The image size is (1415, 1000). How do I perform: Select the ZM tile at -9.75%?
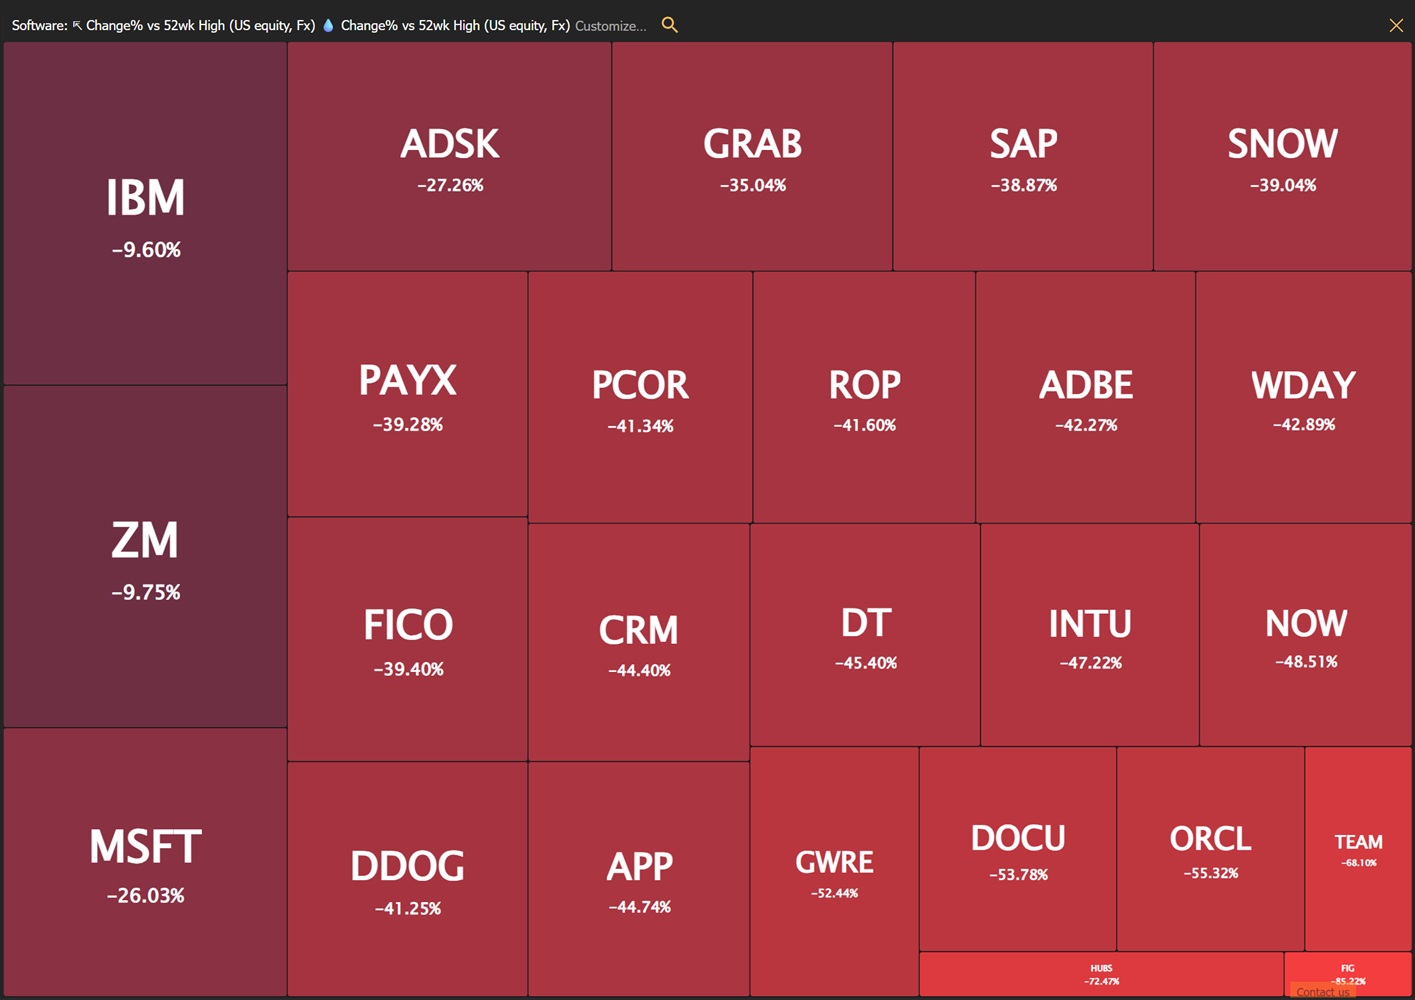(146, 557)
